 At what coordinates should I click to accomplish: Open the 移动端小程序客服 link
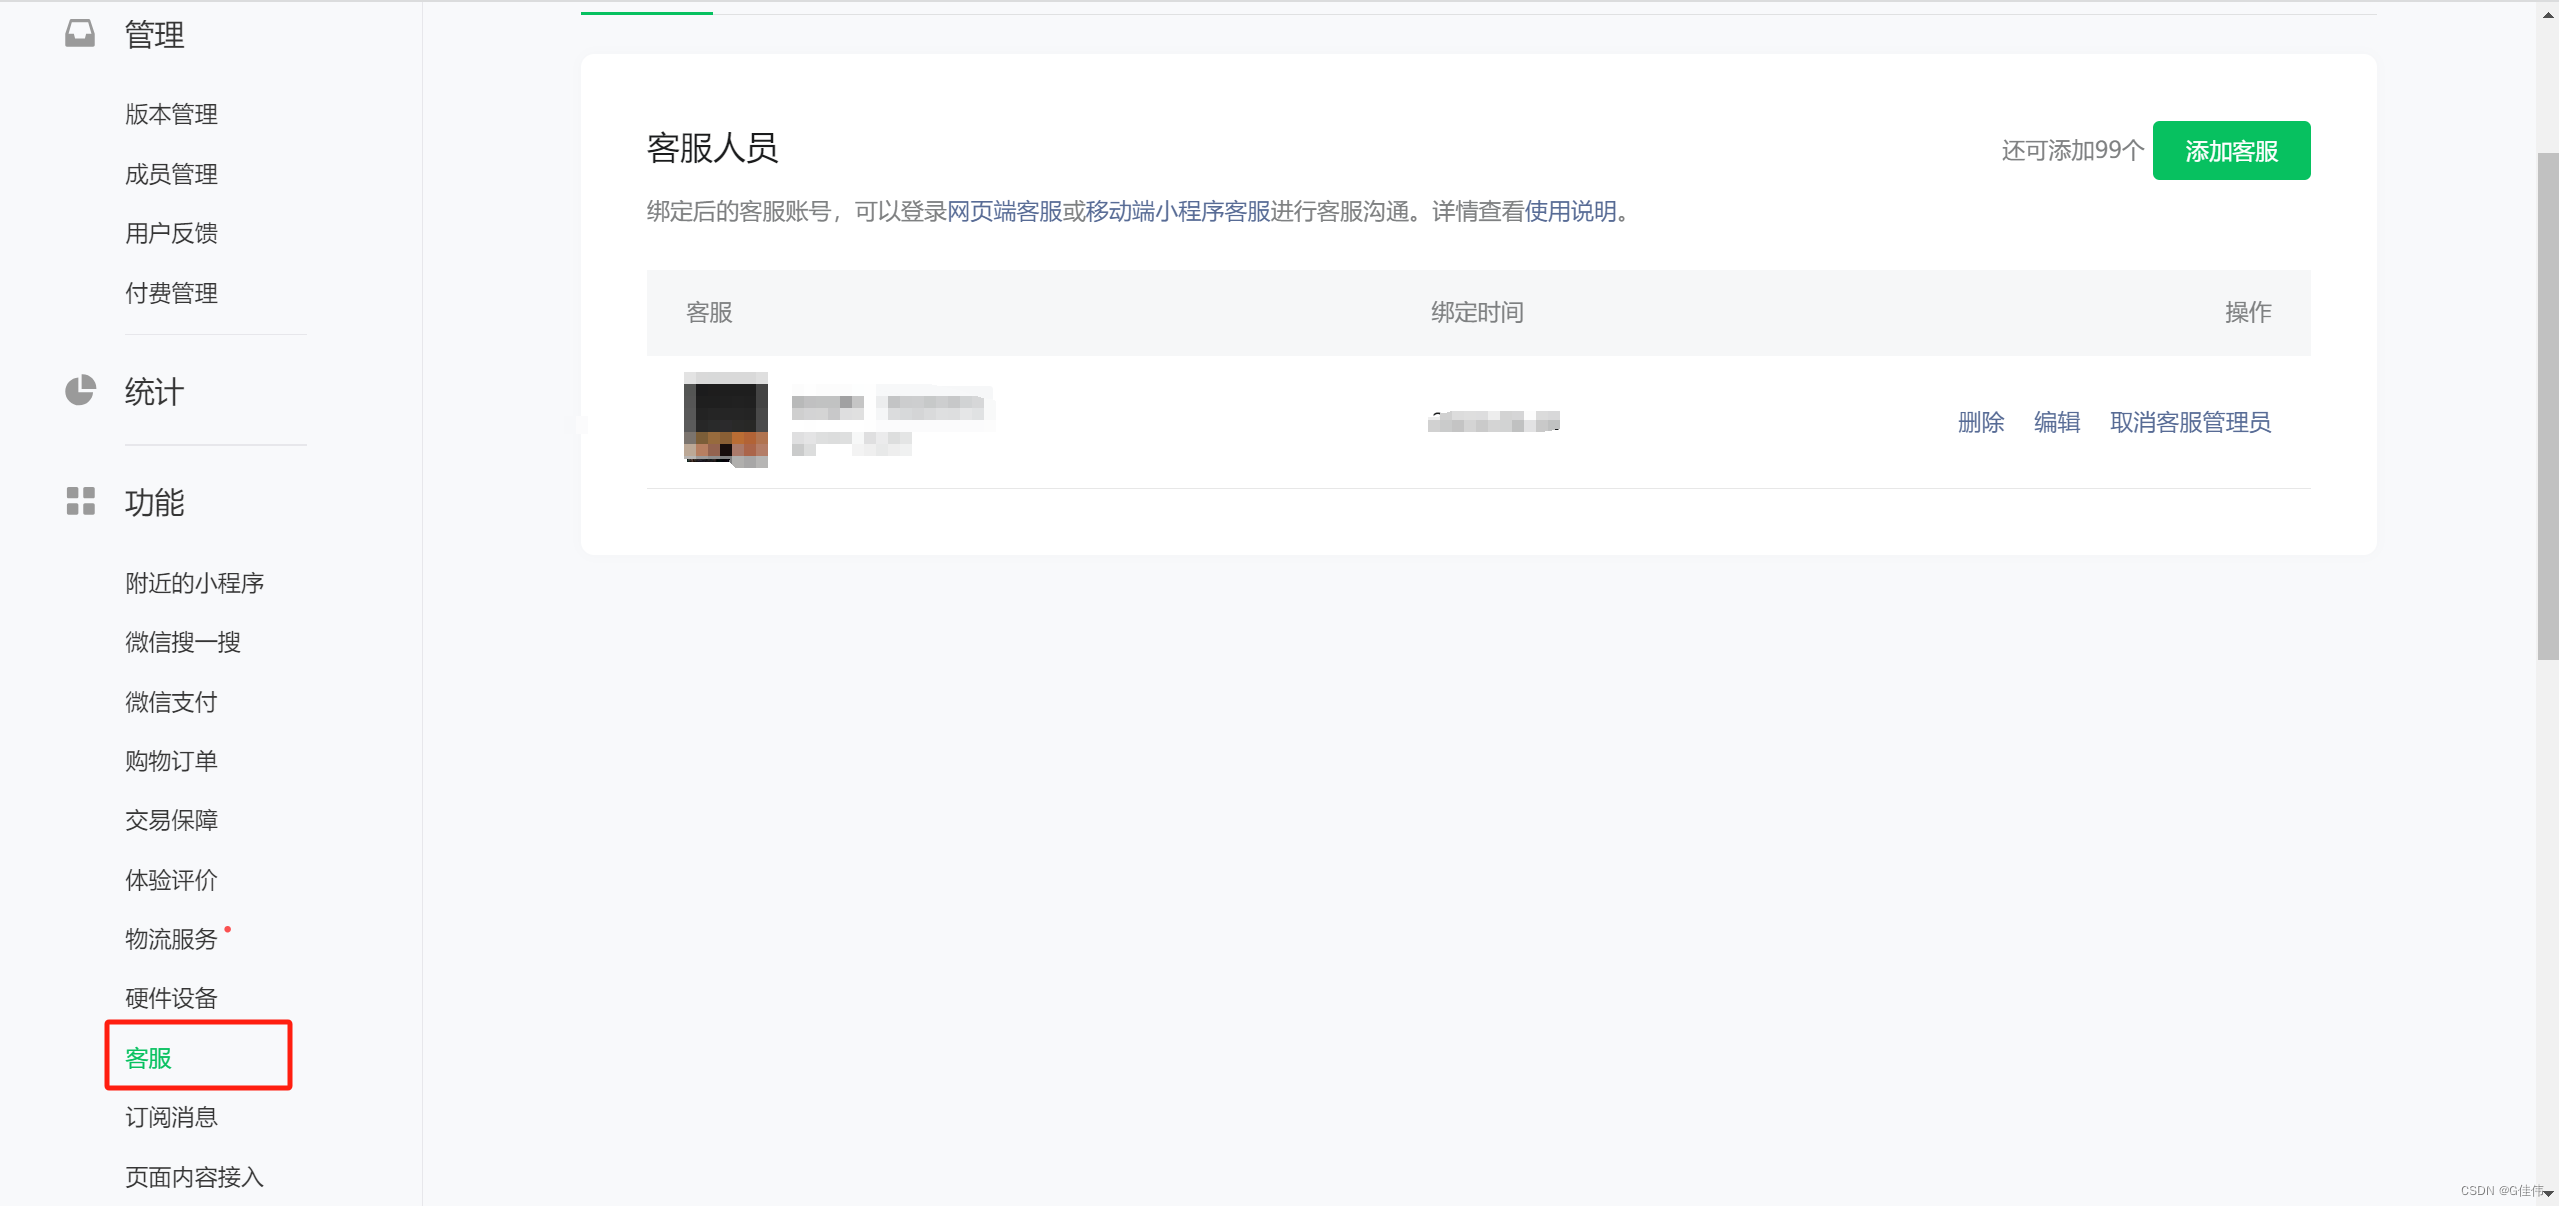[1177, 212]
